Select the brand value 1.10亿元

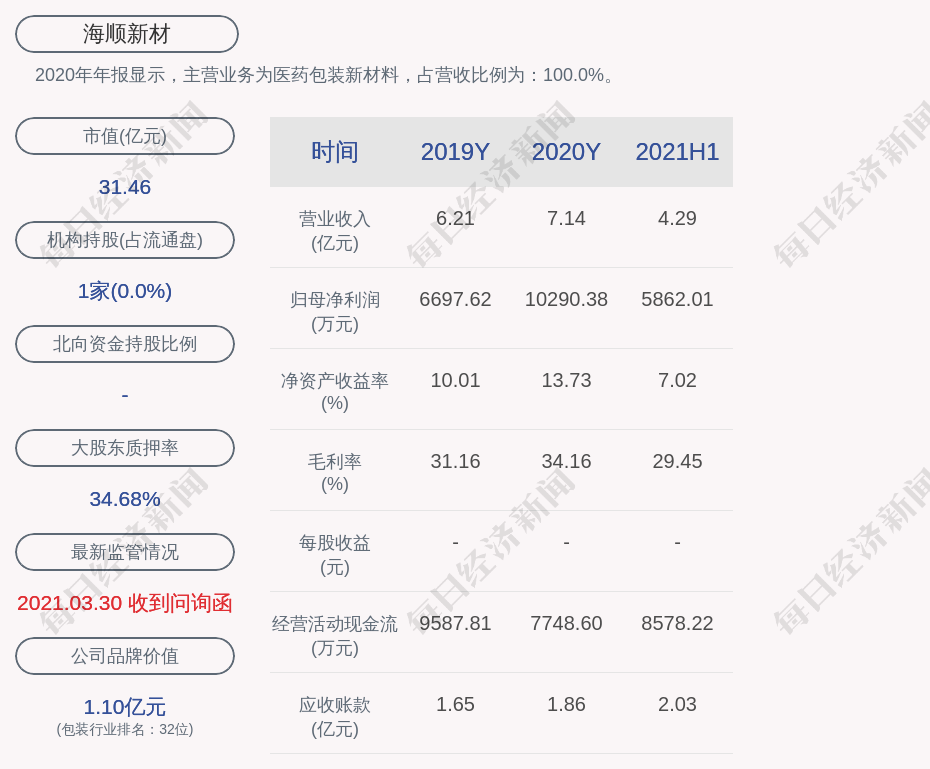click(x=125, y=707)
